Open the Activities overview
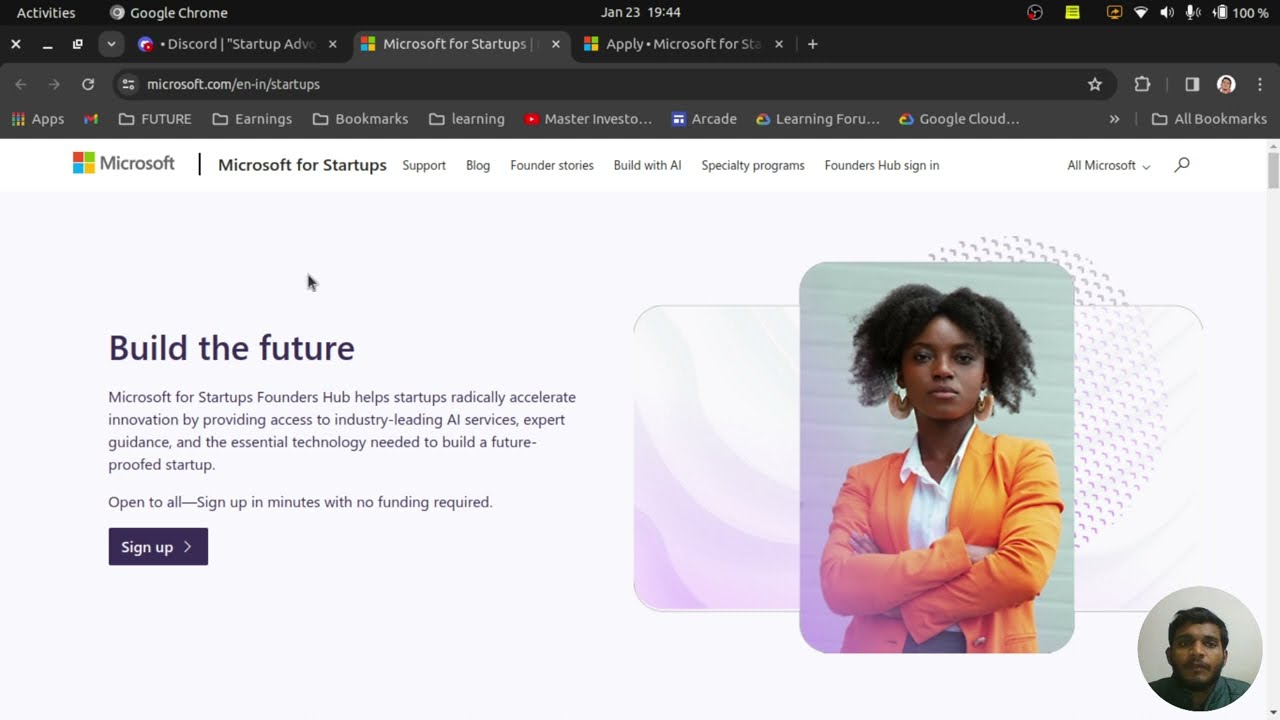This screenshot has width=1280, height=720. pyautogui.click(x=46, y=12)
